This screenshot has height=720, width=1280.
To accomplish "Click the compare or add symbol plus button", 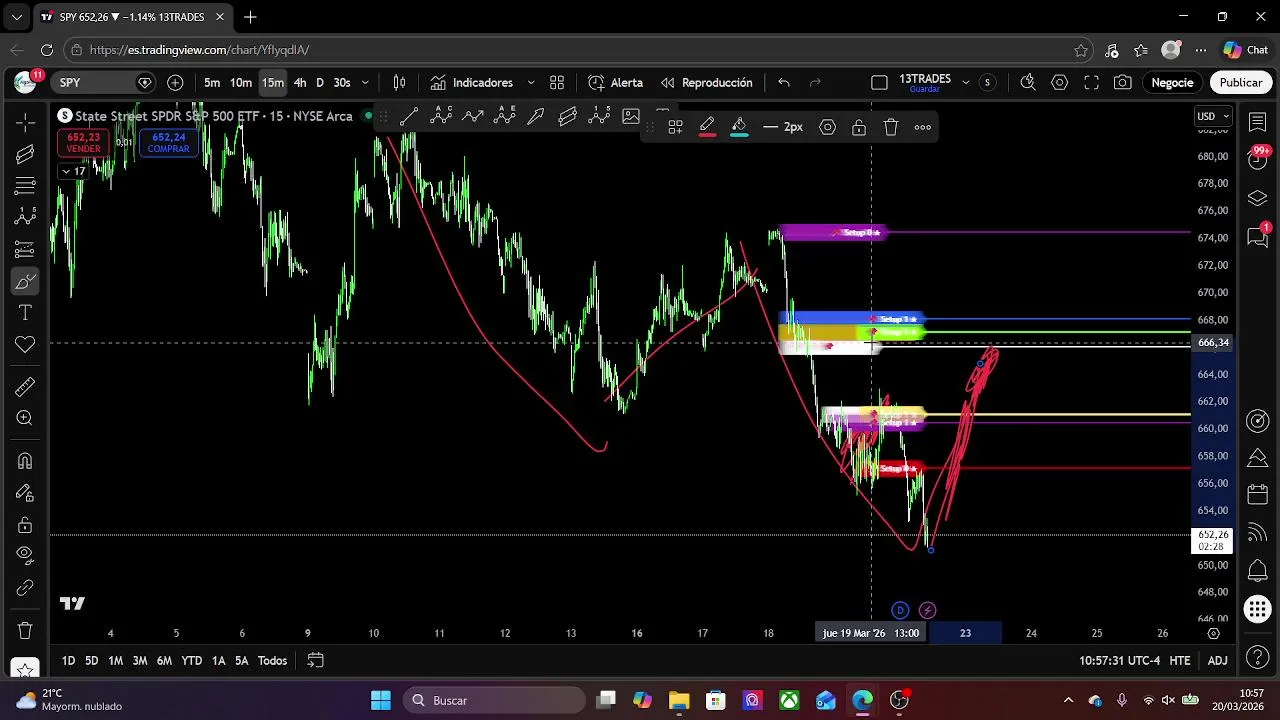I will [175, 83].
